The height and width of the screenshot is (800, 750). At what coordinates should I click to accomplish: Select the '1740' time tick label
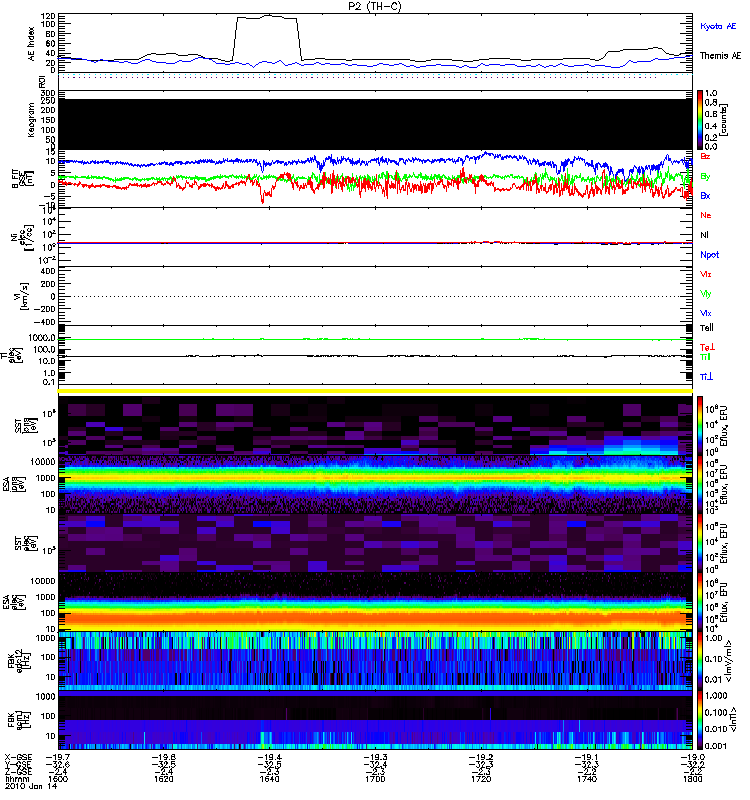pos(587,779)
